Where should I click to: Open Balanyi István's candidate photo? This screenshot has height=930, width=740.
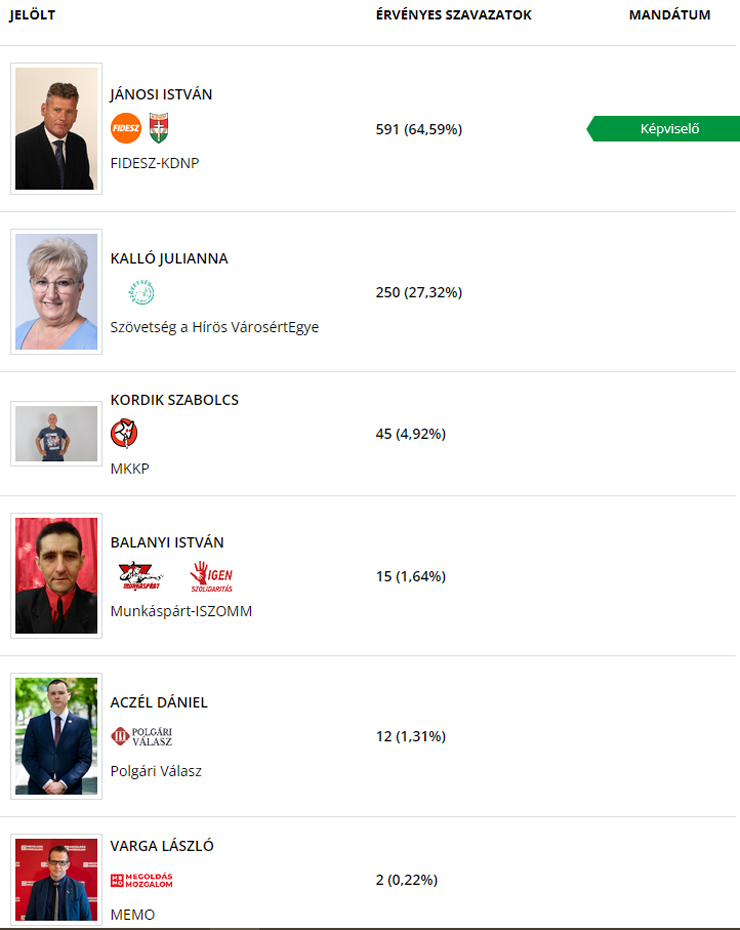pyautogui.click(x=56, y=576)
